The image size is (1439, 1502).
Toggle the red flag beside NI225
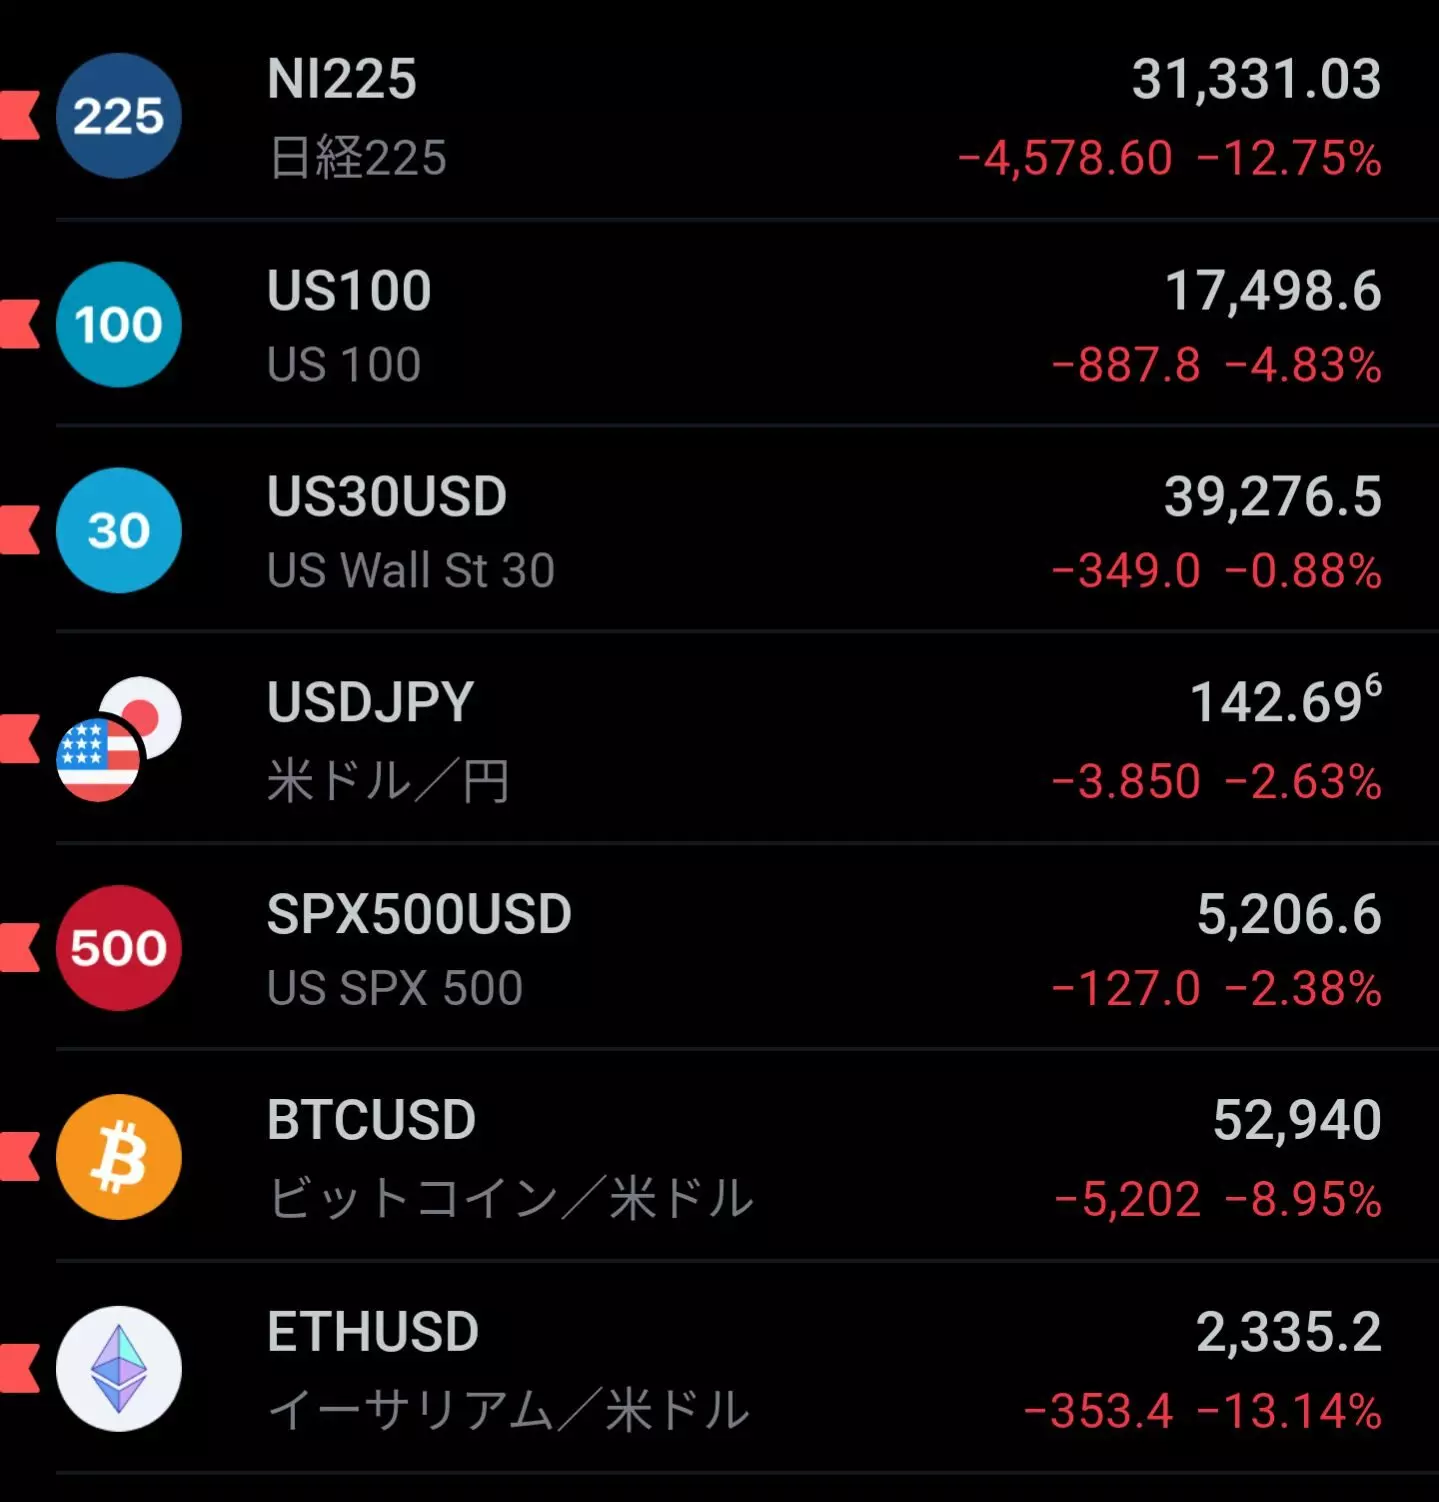coord(19,114)
